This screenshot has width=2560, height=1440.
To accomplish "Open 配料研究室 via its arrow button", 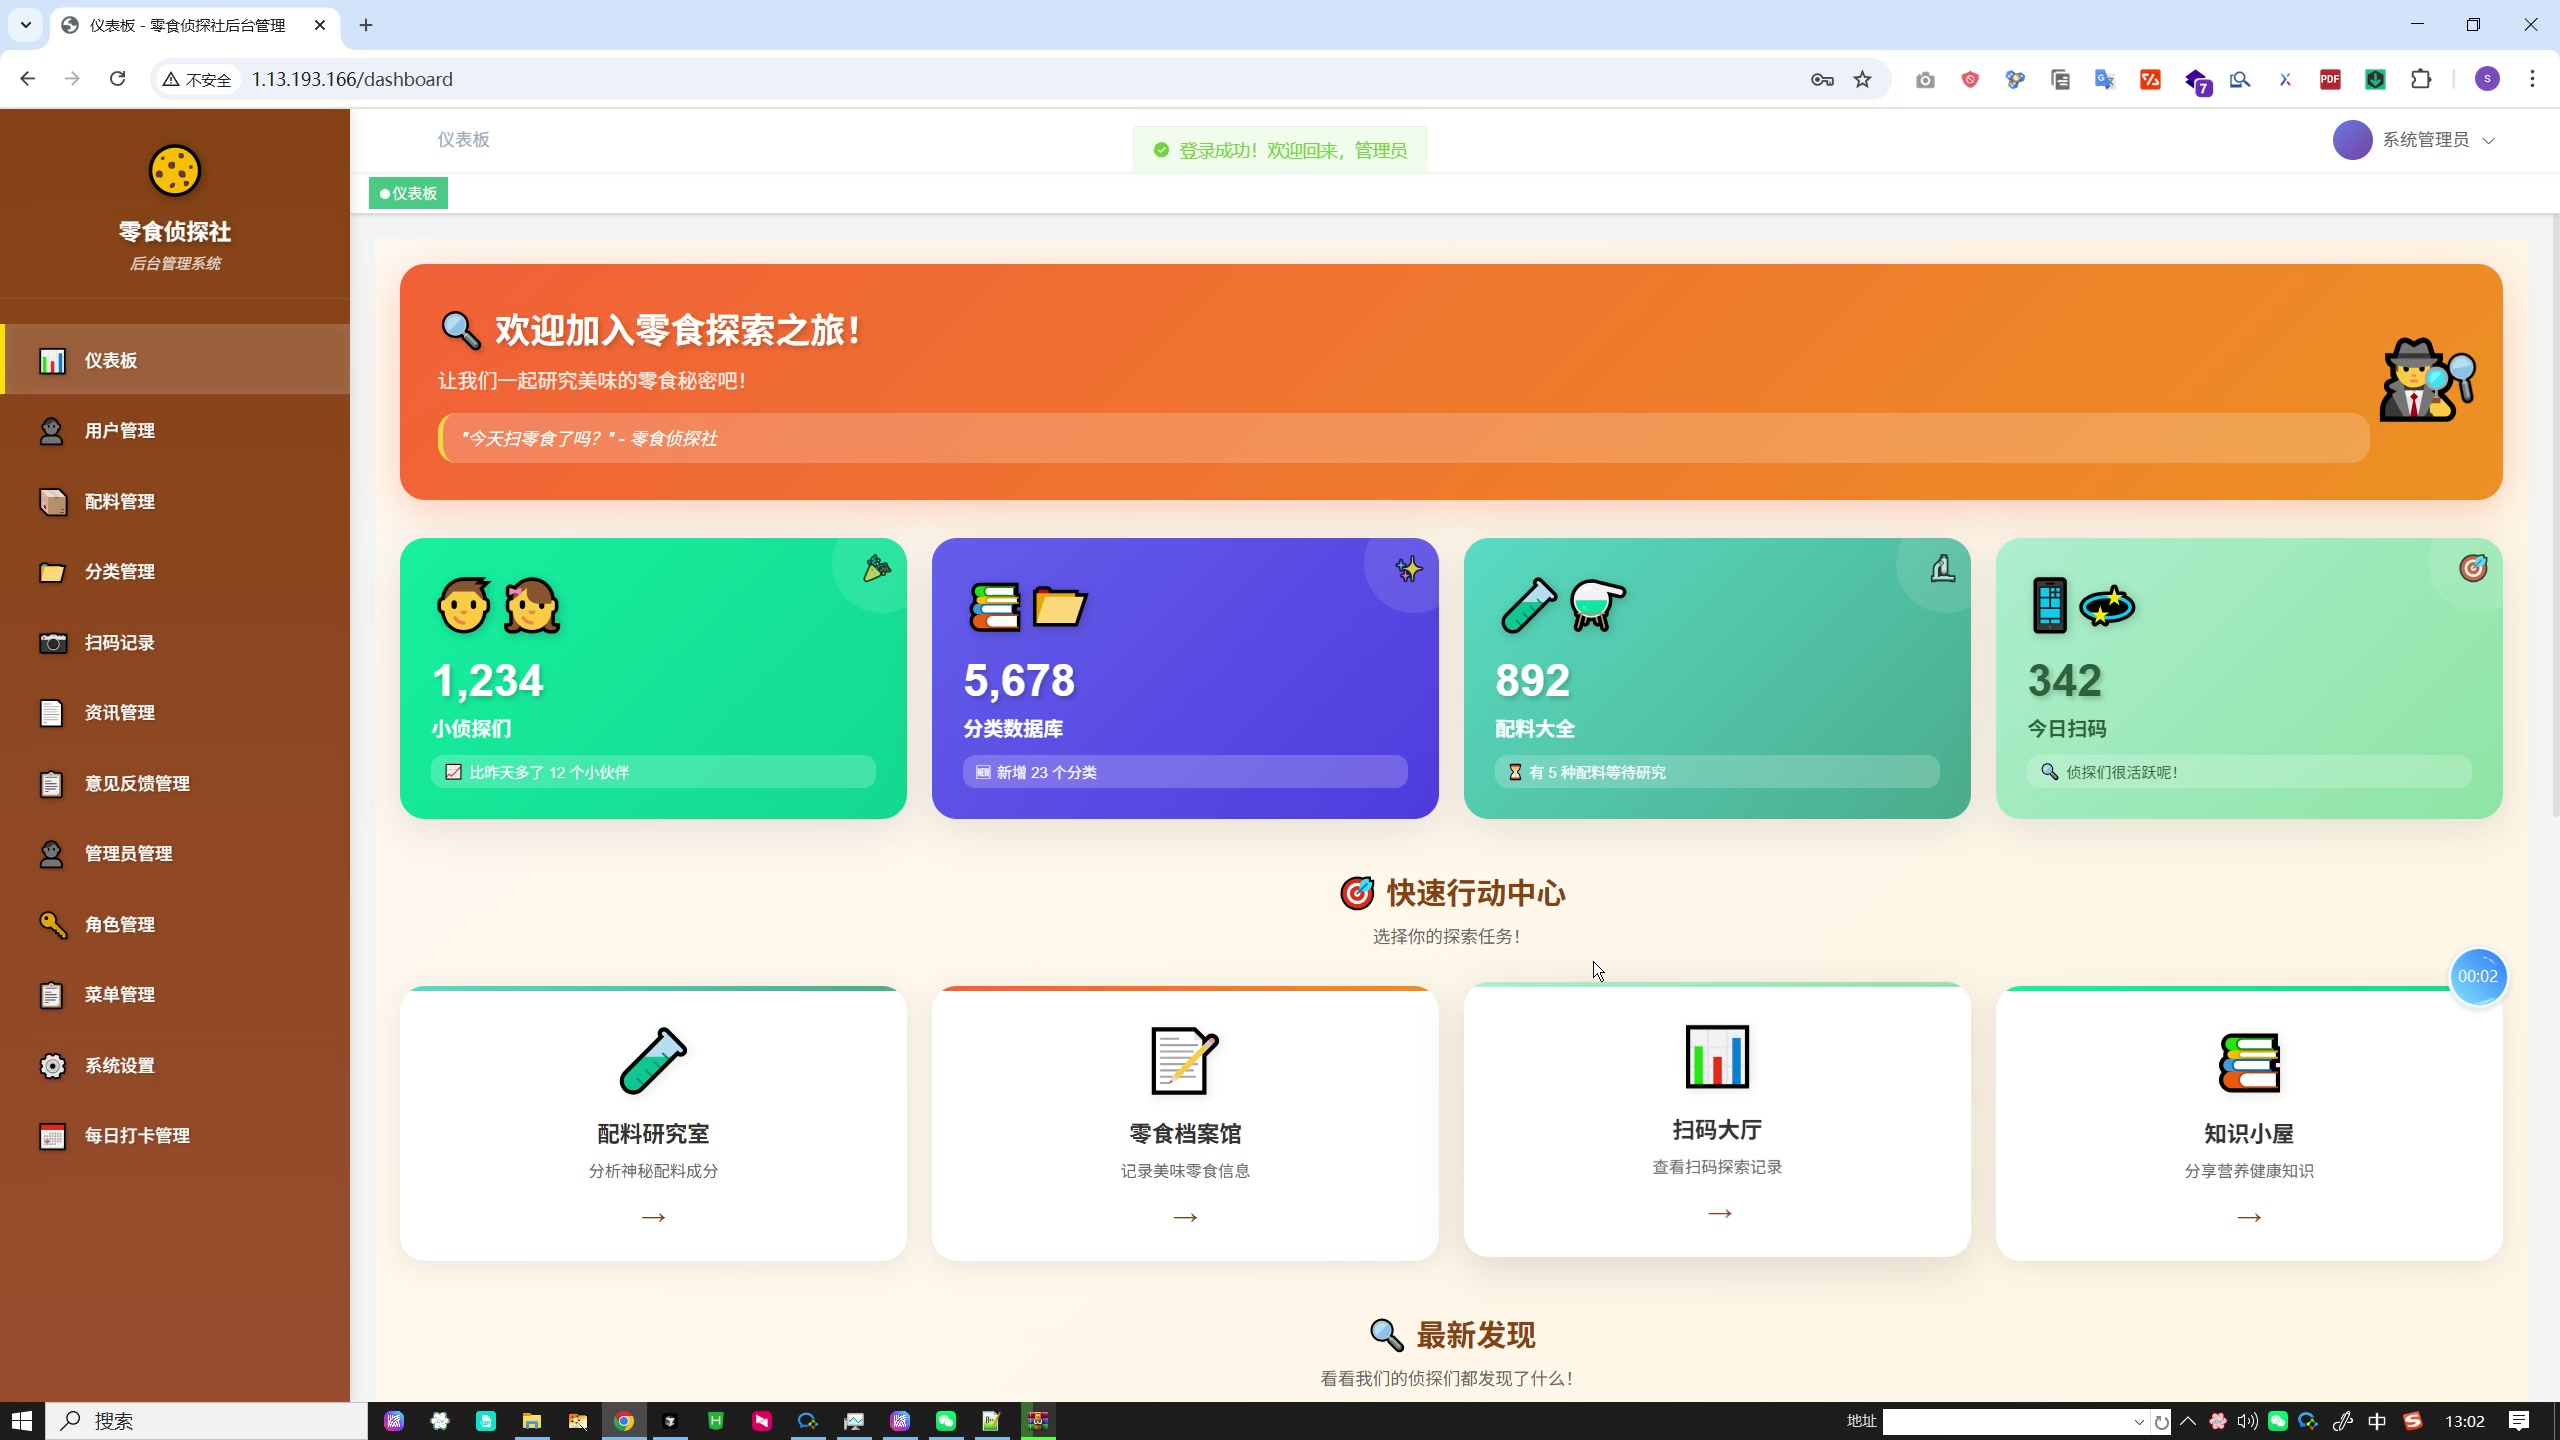I will tap(652, 1216).
